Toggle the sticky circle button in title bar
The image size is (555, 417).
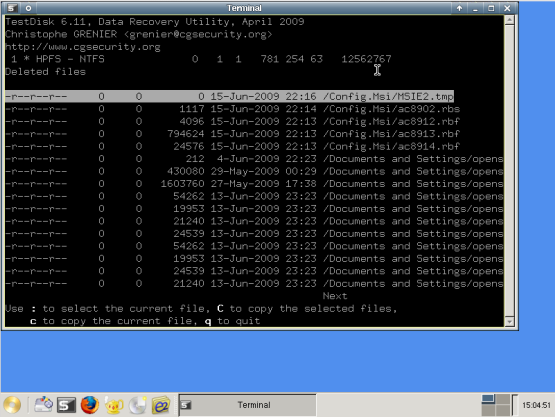pyautogui.click(x=28, y=8)
